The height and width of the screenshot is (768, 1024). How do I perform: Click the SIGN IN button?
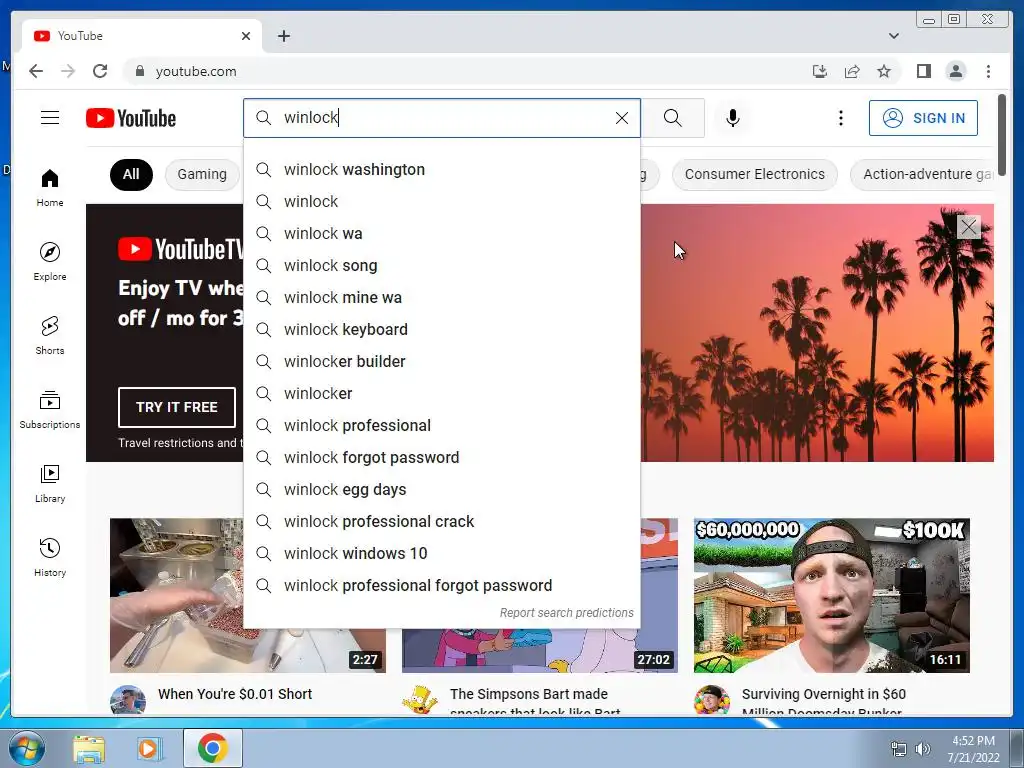pos(923,118)
